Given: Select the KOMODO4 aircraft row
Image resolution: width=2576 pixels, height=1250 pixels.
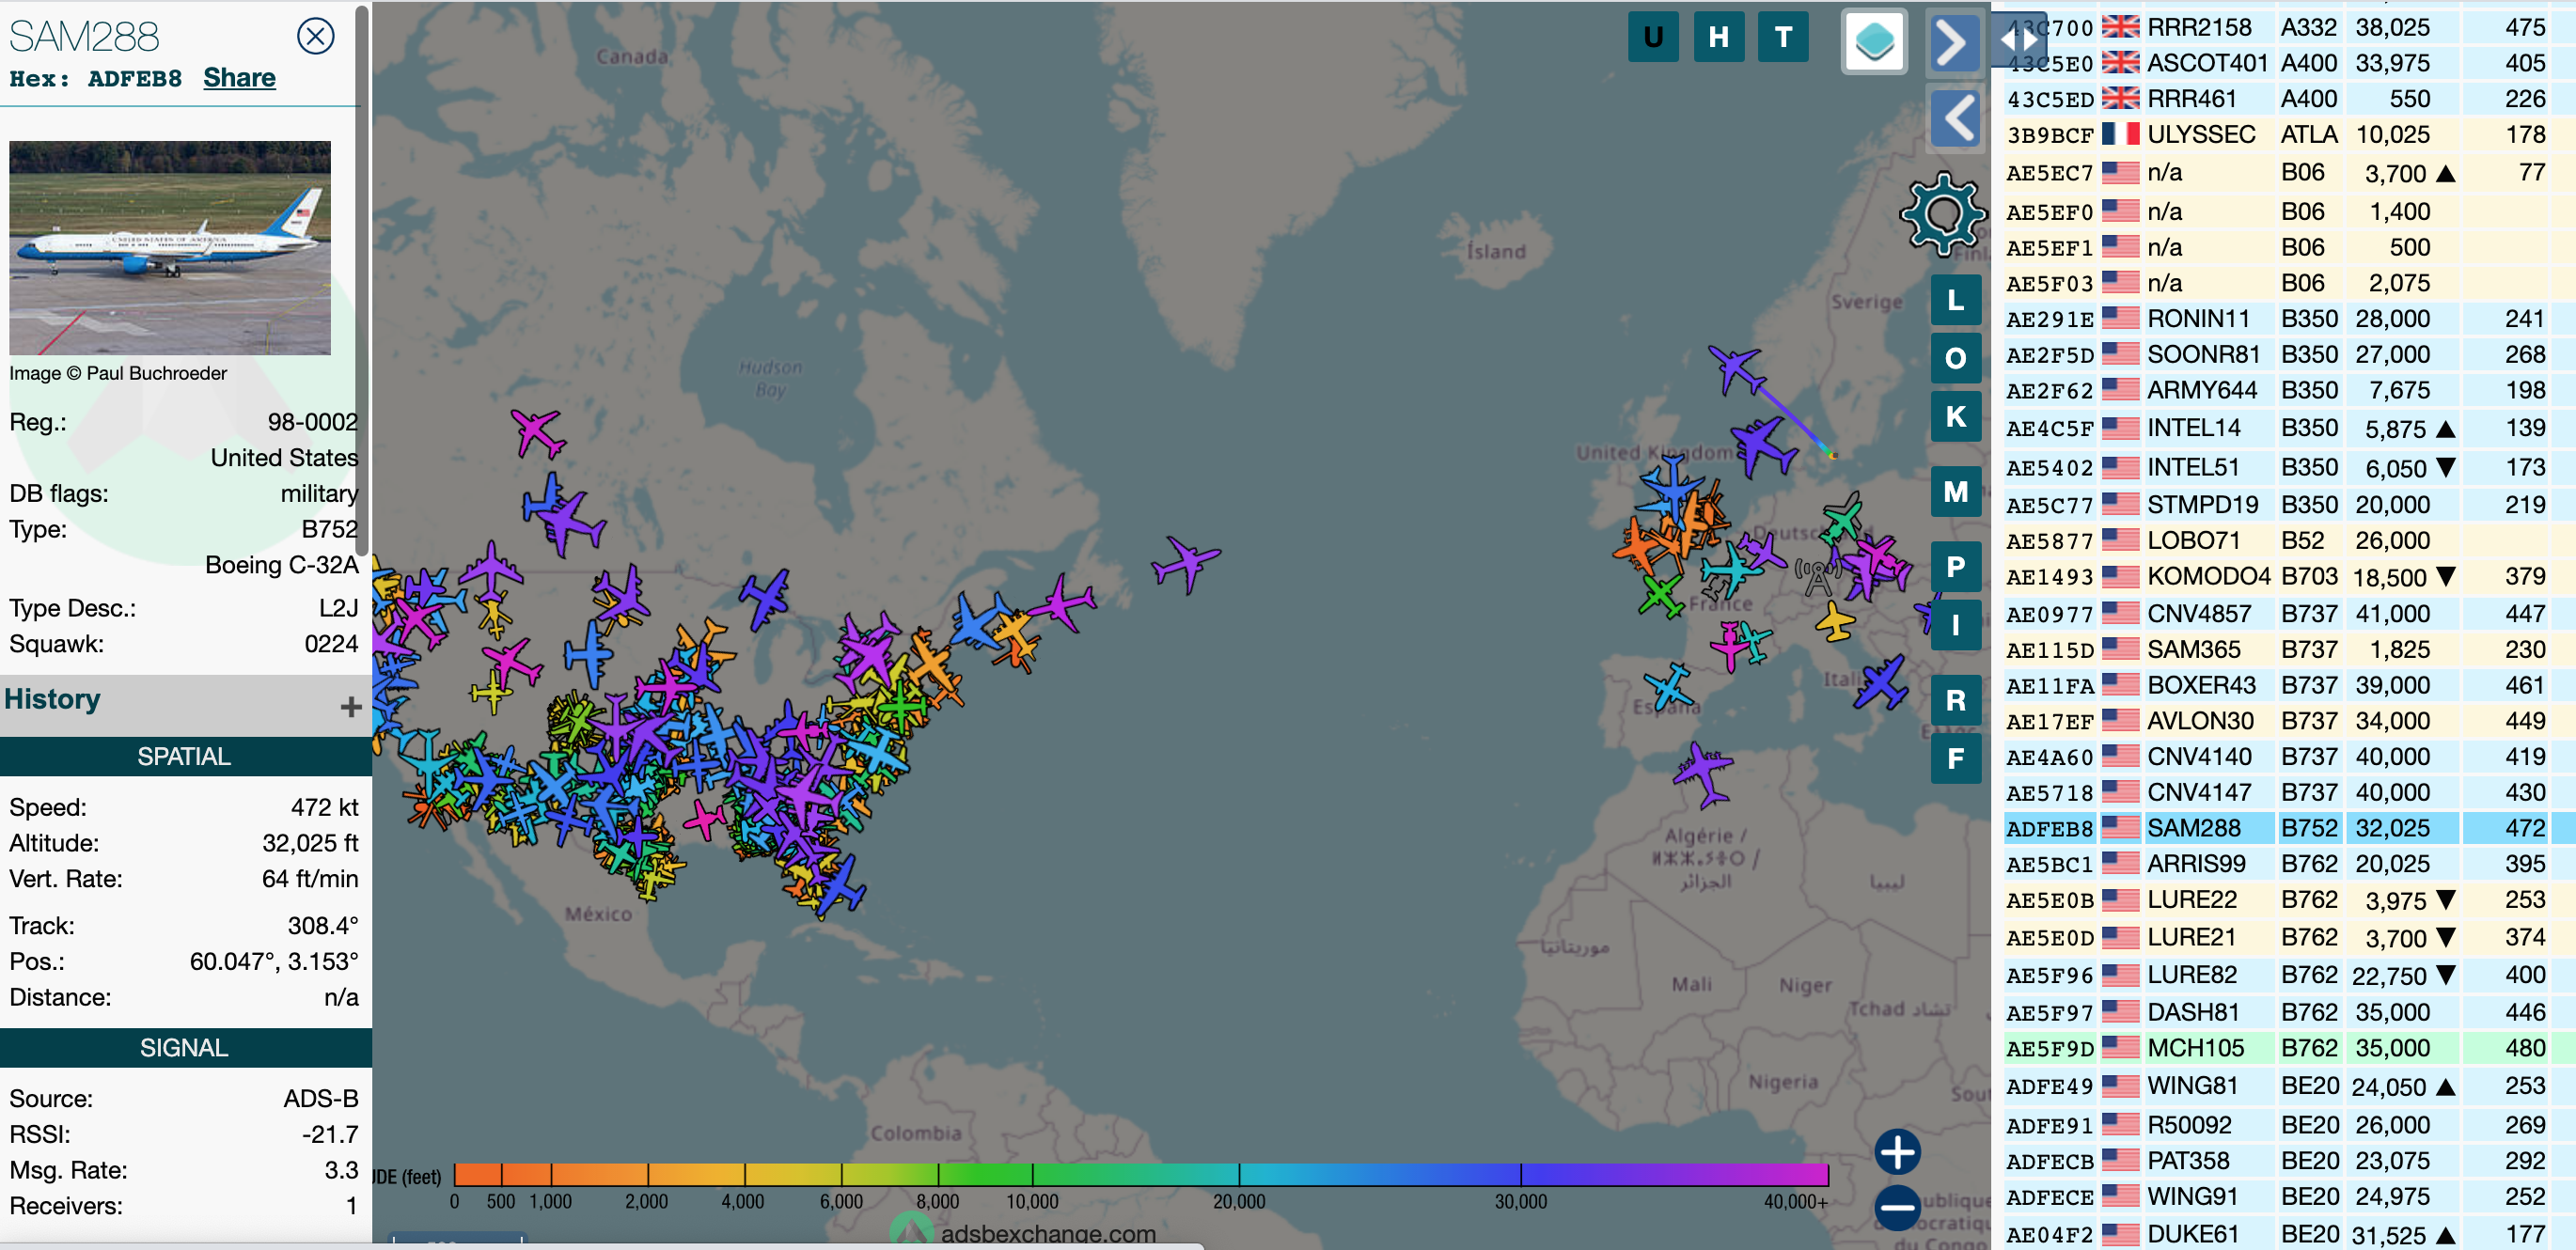Looking at the screenshot, I should (2288, 577).
